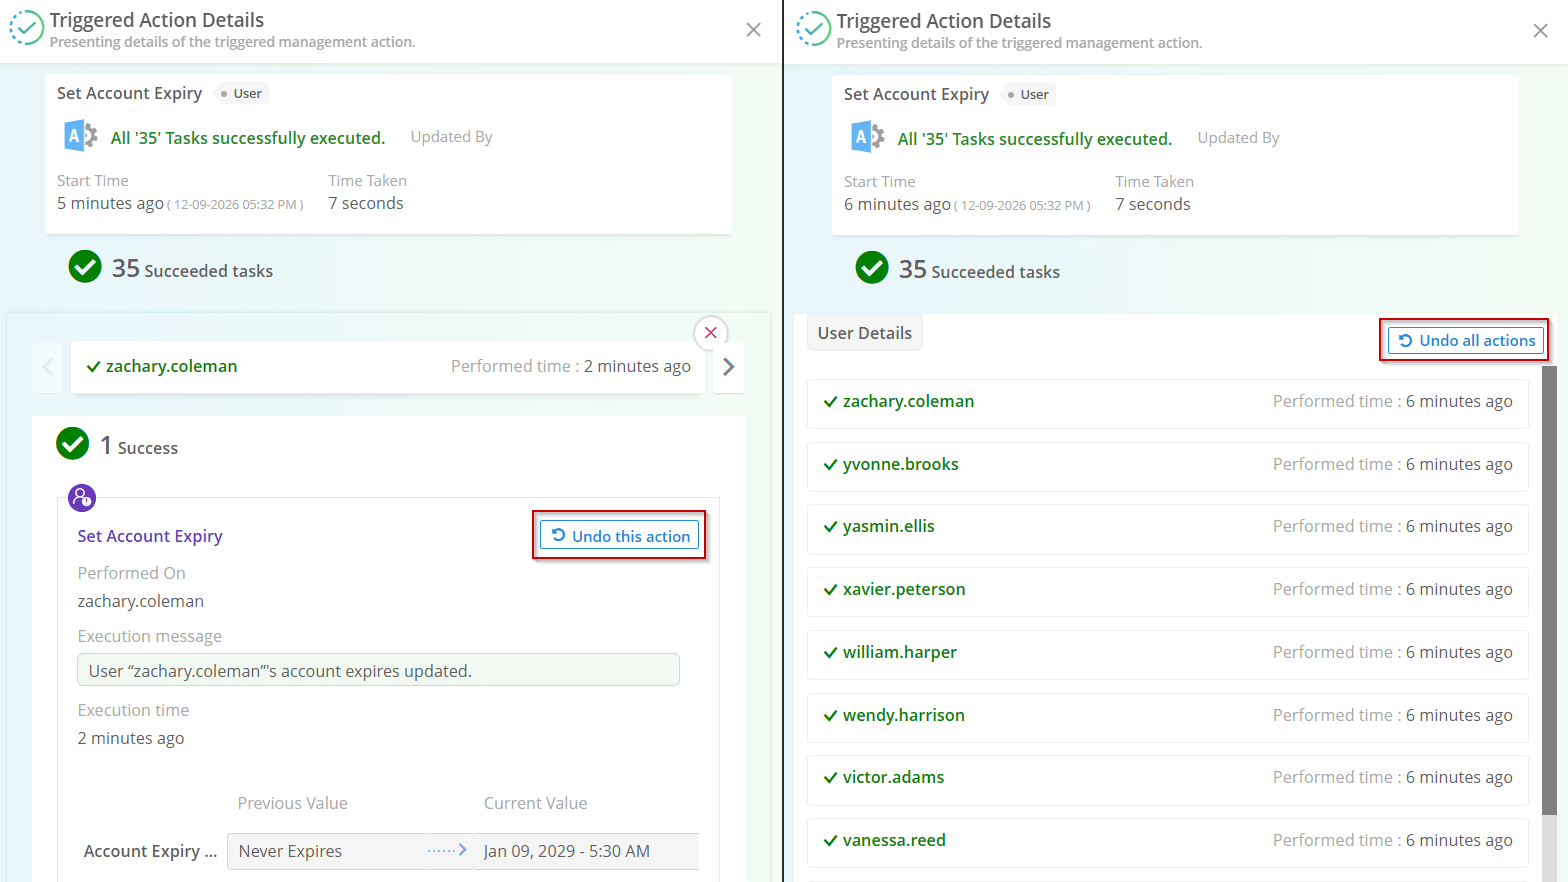Click Undo this action button
The width and height of the screenshot is (1568, 882).
pos(619,536)
